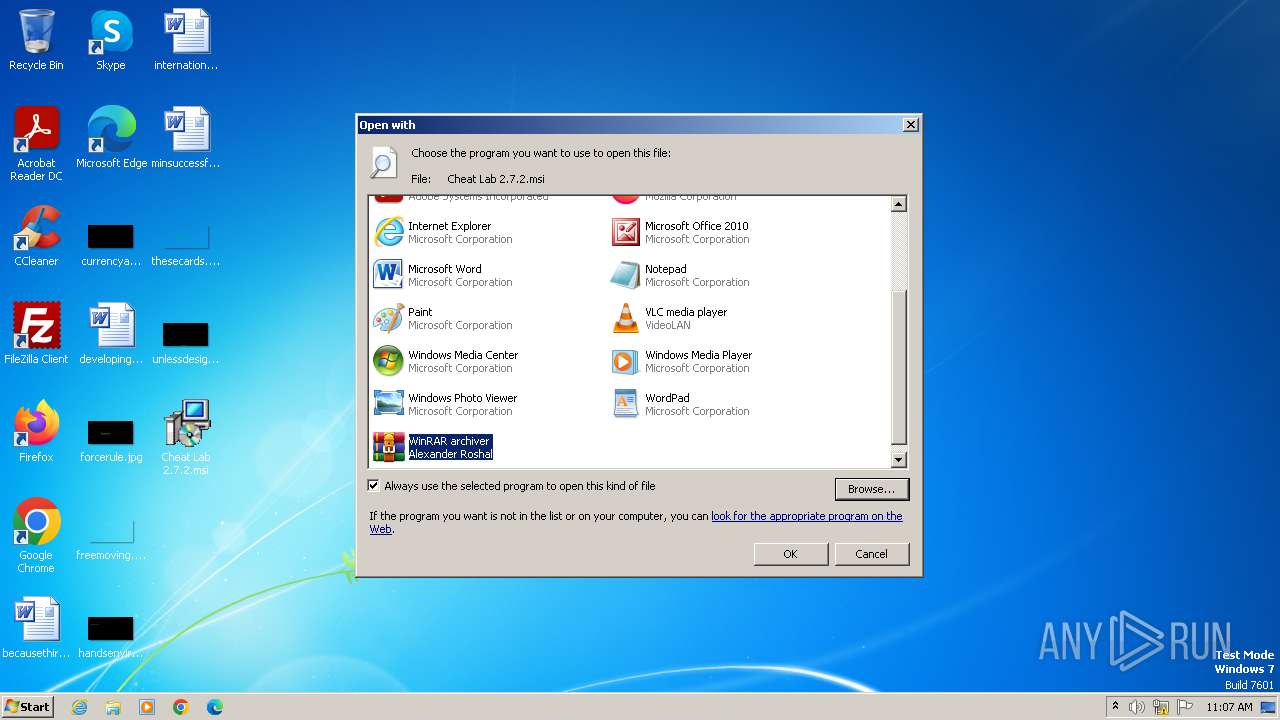Open the Start menu
1280x720 pixels.
(28, 707)
